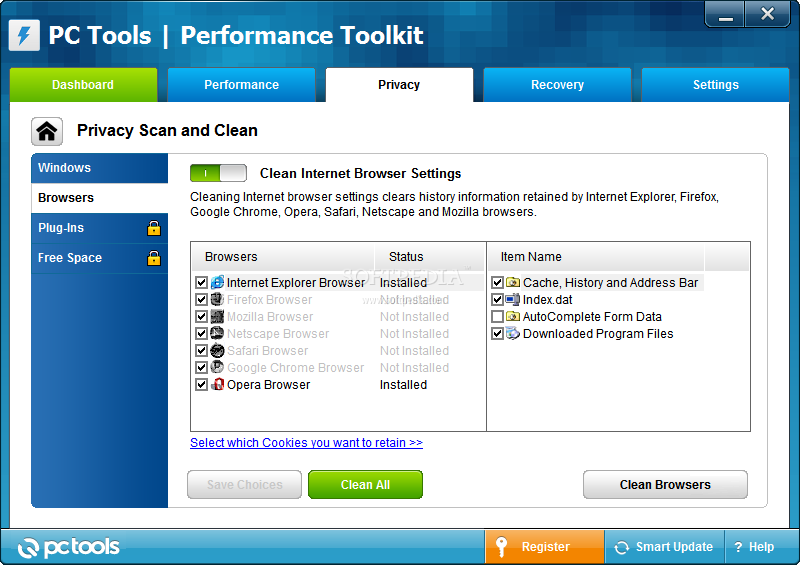Open Select which Cookies to retain link
Viewport: 800px width, 565px height.
click(306, 443)
